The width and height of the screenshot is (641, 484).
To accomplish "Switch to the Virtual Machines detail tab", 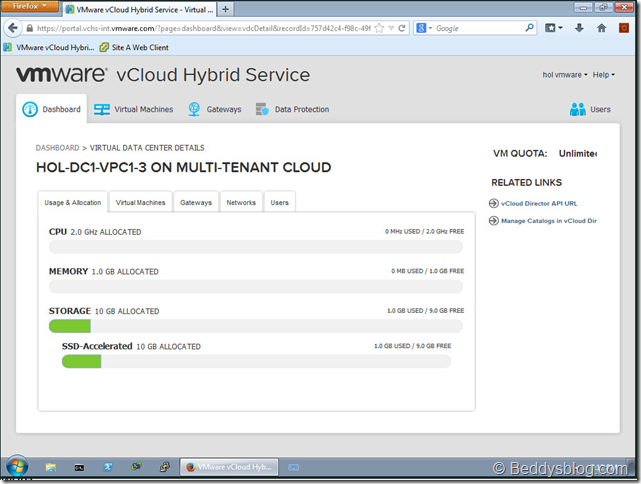I will click(x=141, y=202).
